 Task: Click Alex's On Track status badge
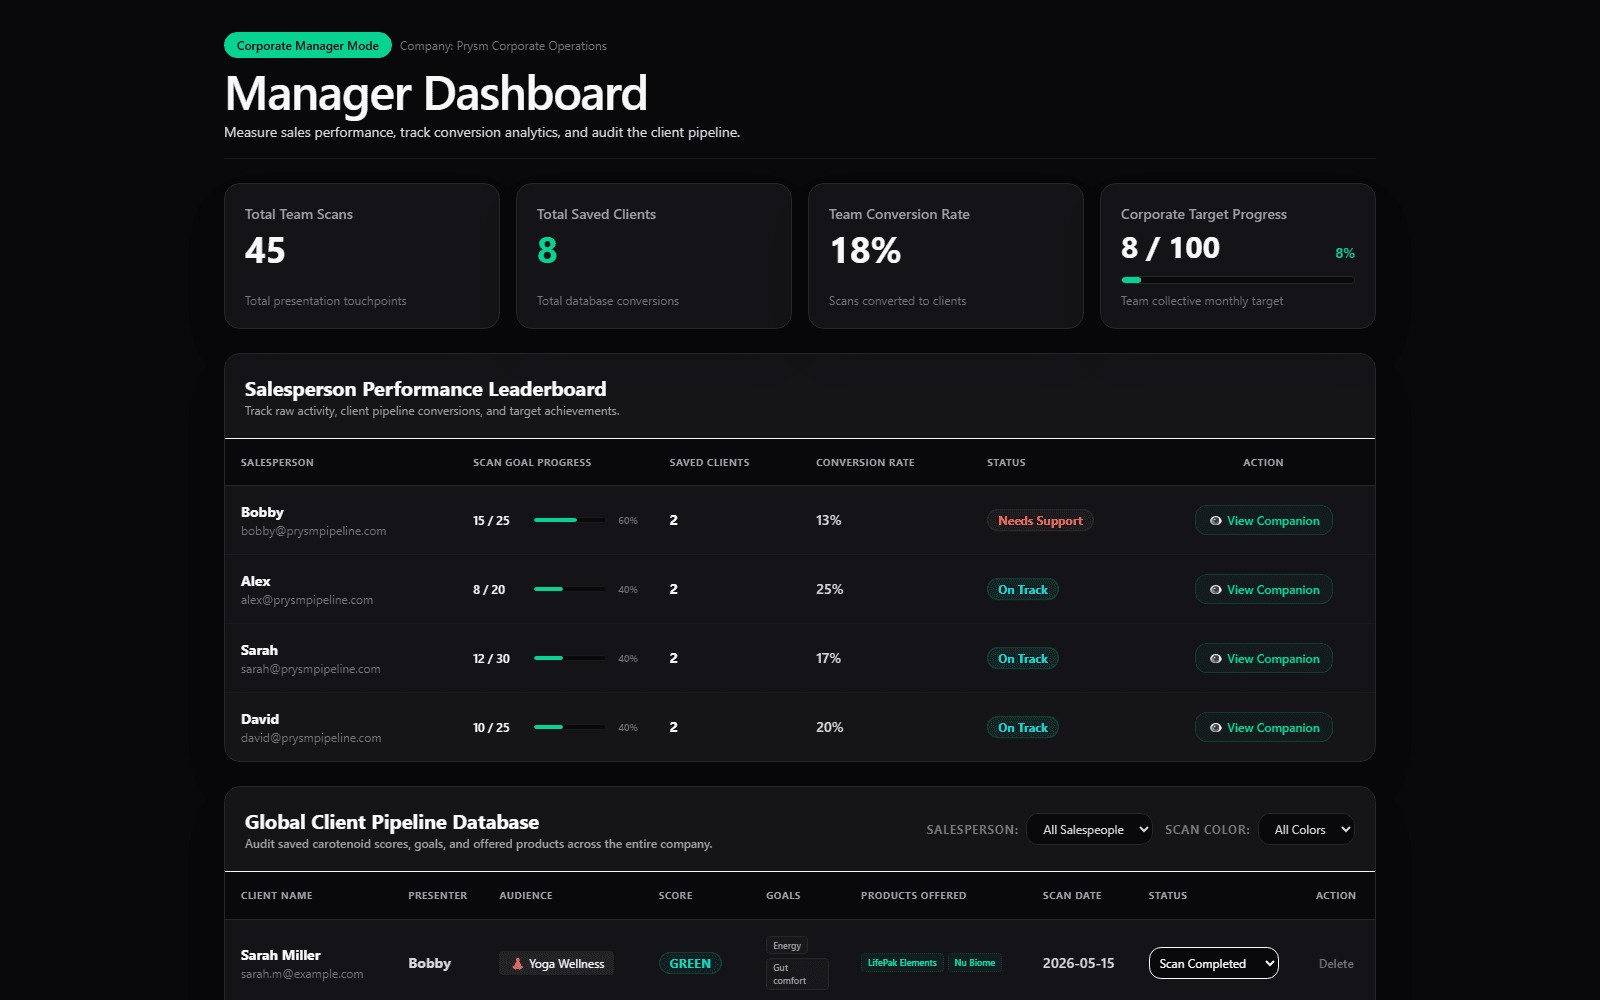point(1022,590)
